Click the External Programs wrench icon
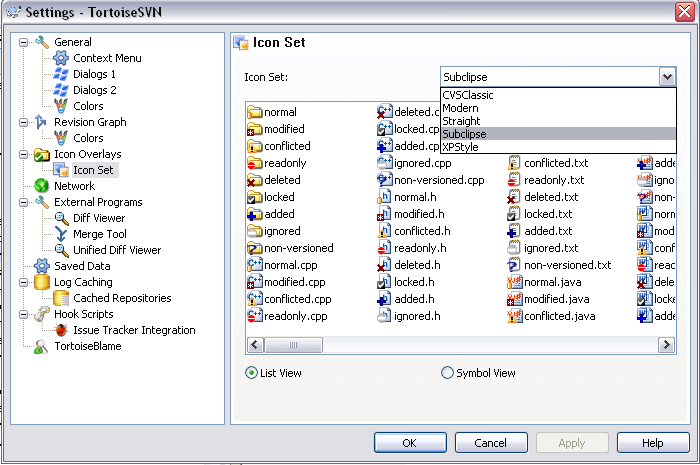 42,202
